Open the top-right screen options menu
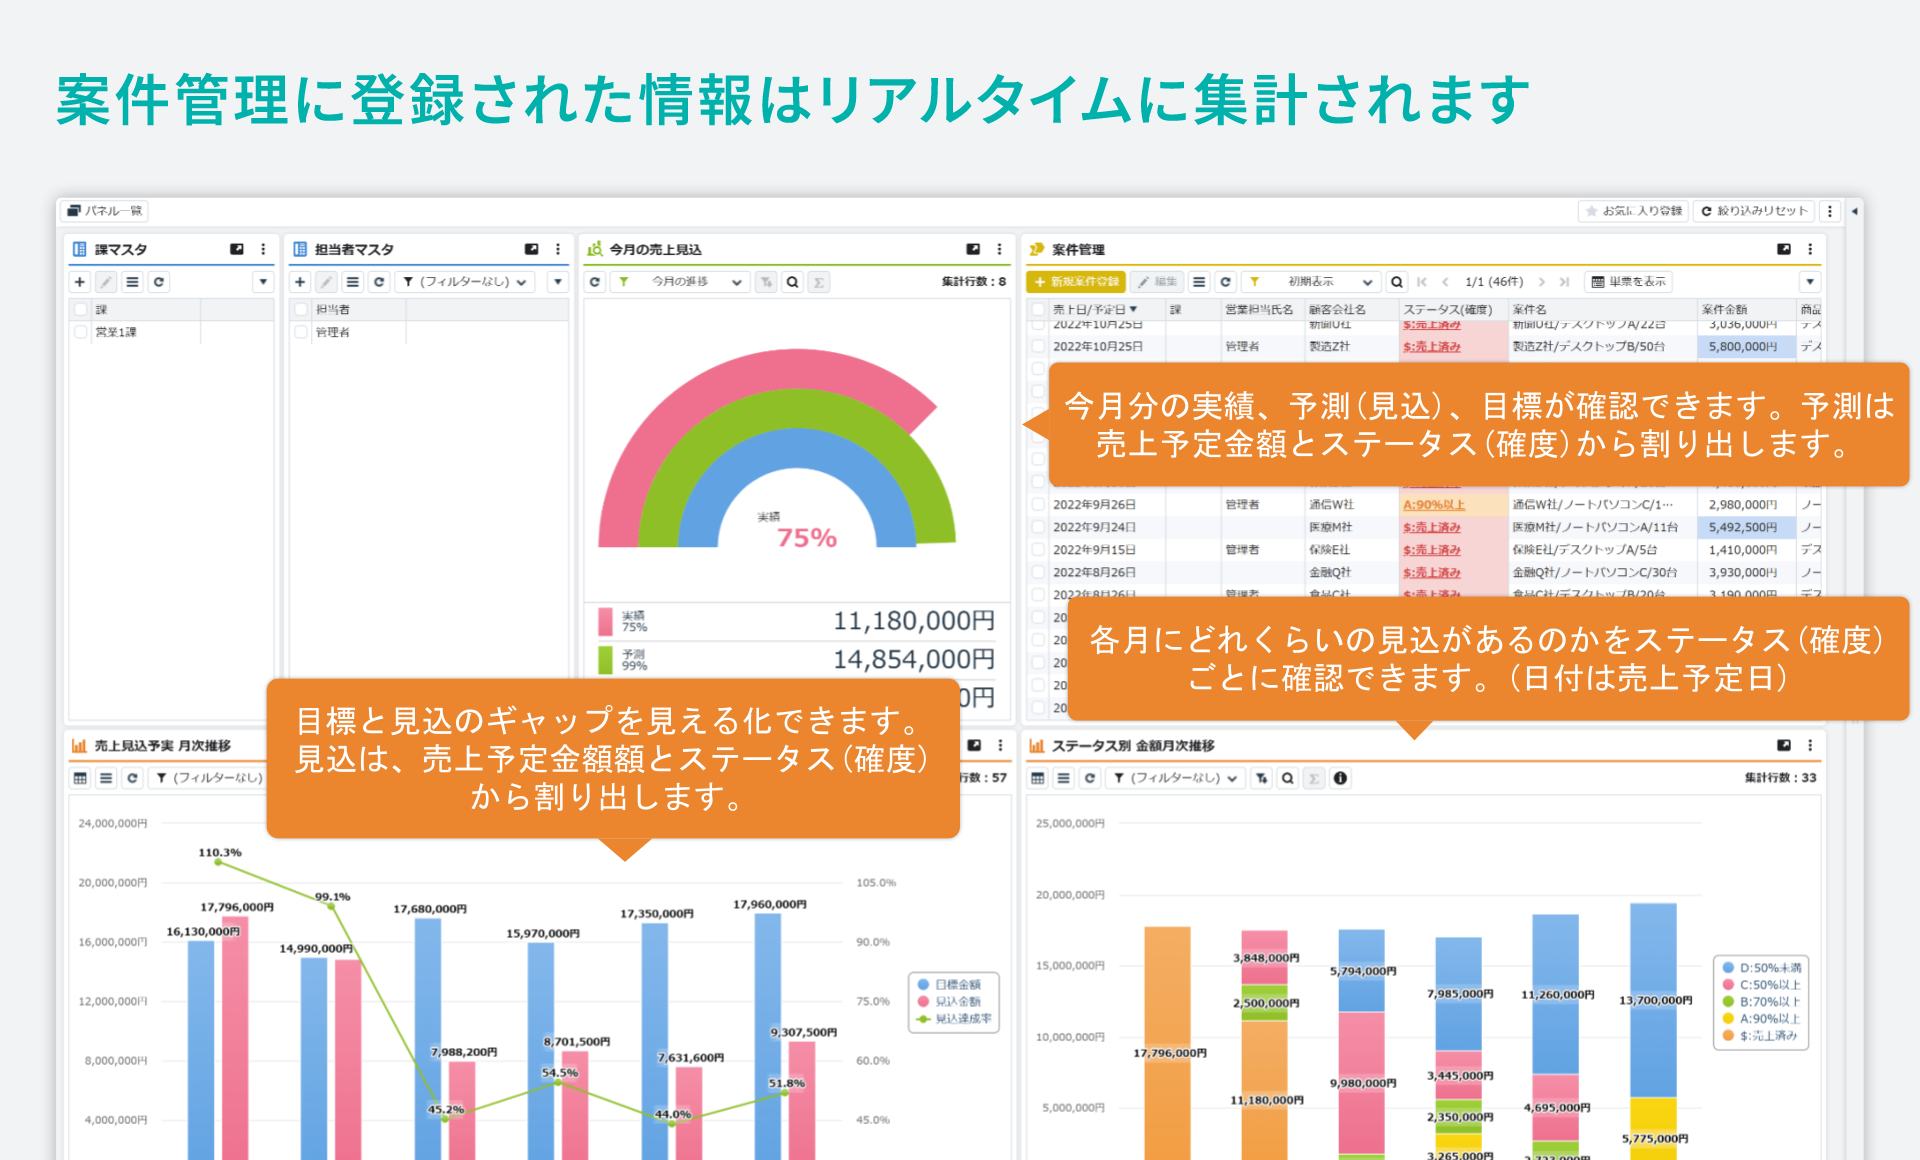 (x=1831, y=211)
